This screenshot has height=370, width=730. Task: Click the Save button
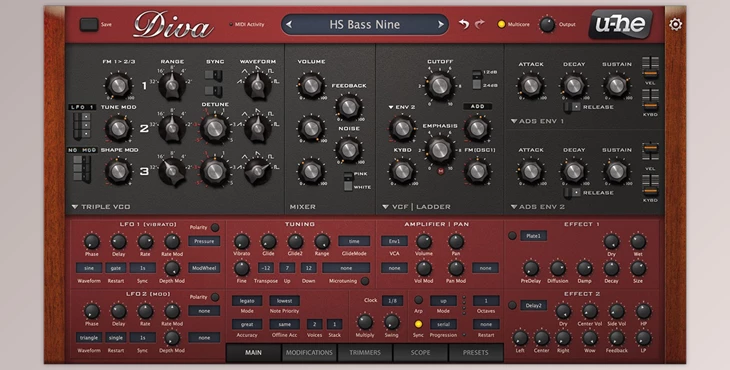click(88, 25)
